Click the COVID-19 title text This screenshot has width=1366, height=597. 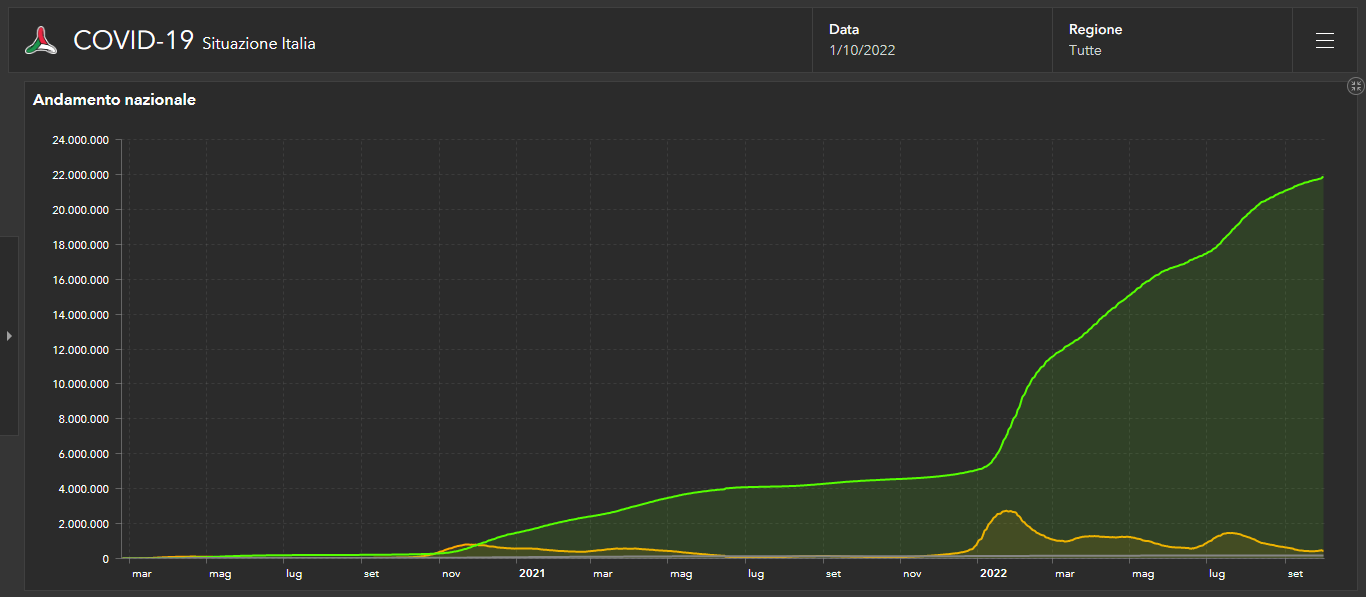pos(133,41)
